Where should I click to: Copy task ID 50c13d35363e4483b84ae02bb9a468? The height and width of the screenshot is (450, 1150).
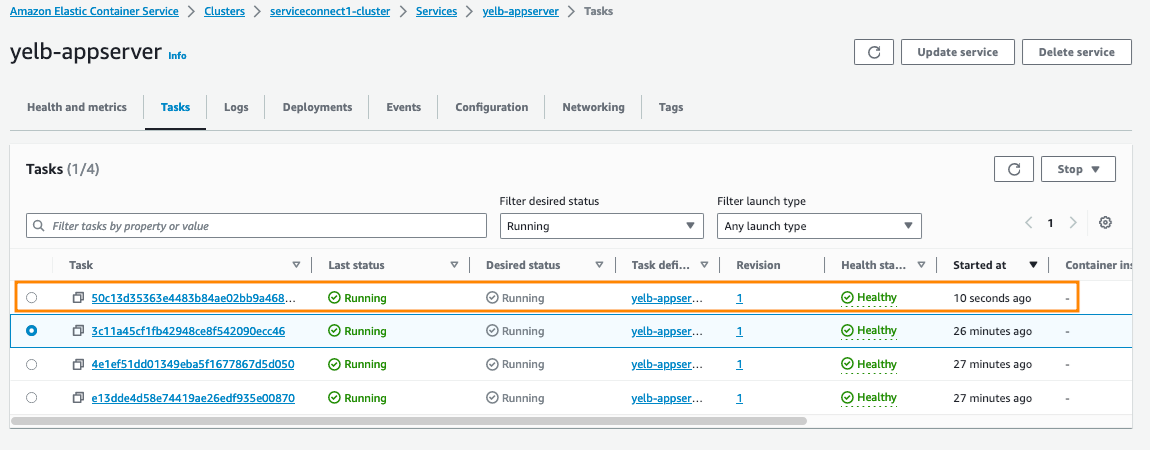click(x=78, y=298)
